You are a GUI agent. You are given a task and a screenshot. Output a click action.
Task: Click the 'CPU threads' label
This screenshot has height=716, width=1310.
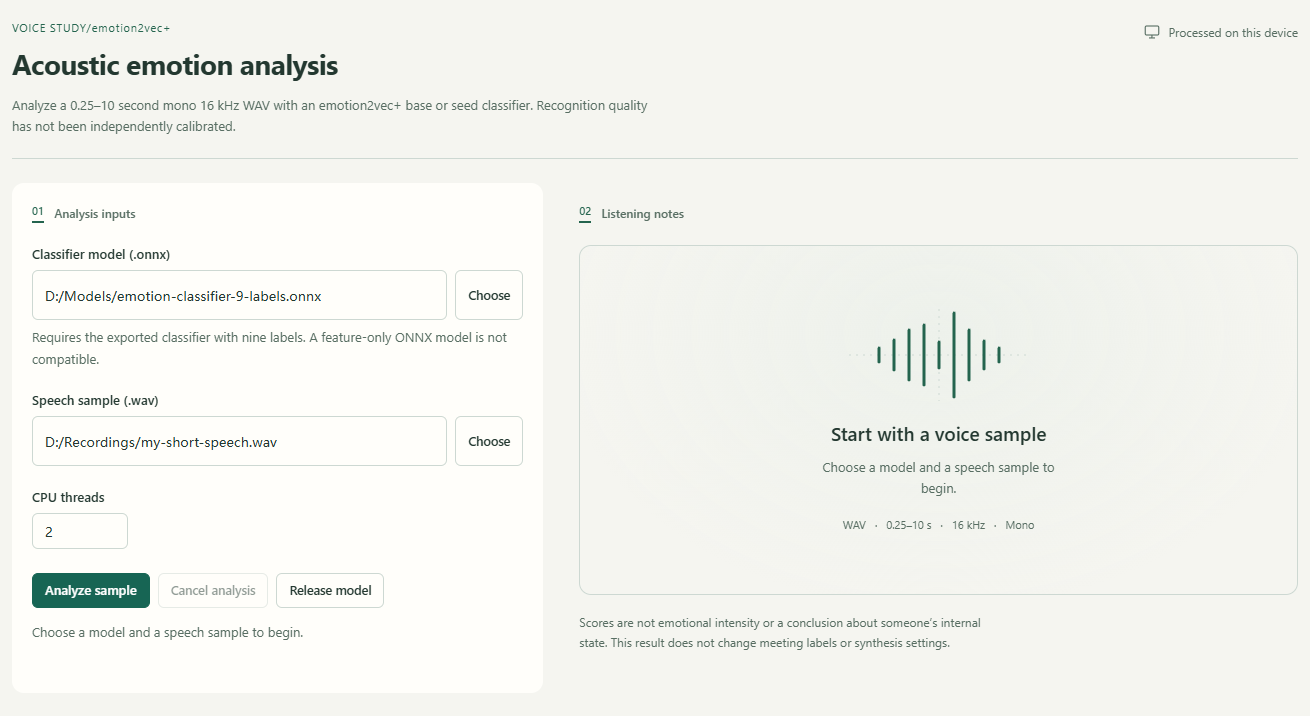pos(68,497)
